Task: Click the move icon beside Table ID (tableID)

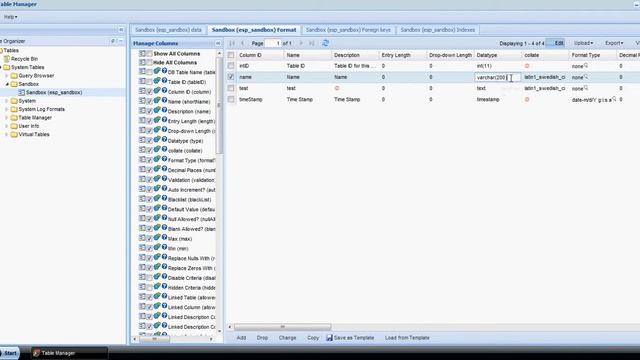Action: pyautogui.click(x=142, y=81)
